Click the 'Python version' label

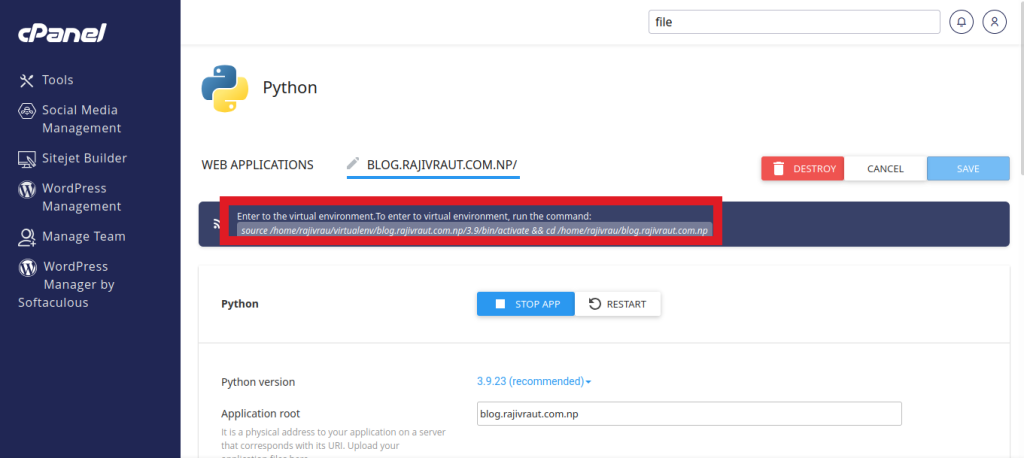point(258,382)
